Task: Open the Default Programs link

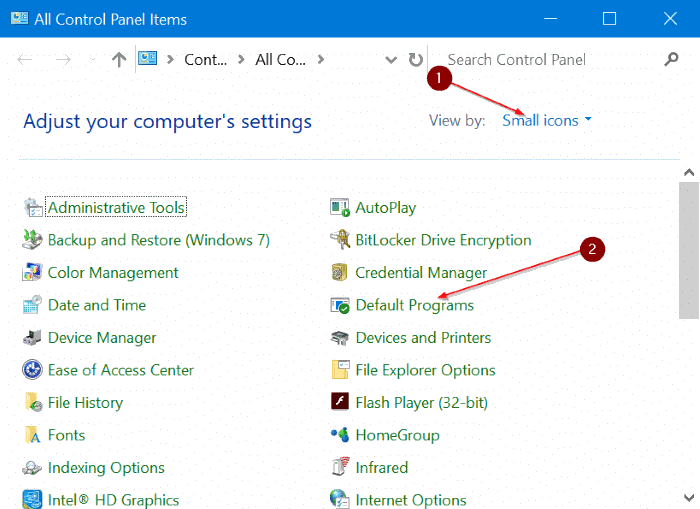Action: pyautogui.click(x=414, y=305)
